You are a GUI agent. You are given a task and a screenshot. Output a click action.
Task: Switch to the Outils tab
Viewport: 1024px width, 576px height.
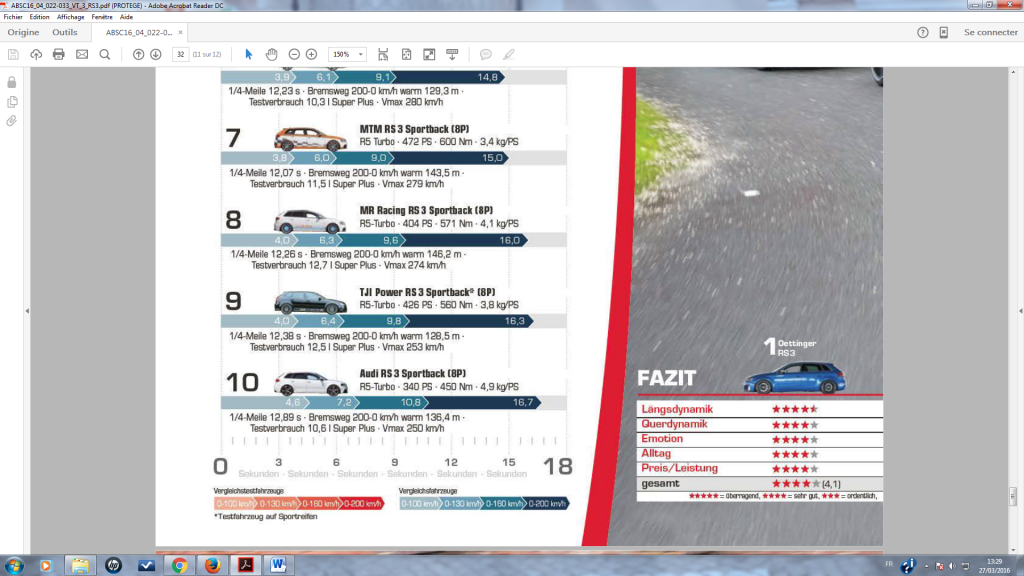(x=65, y=32)
